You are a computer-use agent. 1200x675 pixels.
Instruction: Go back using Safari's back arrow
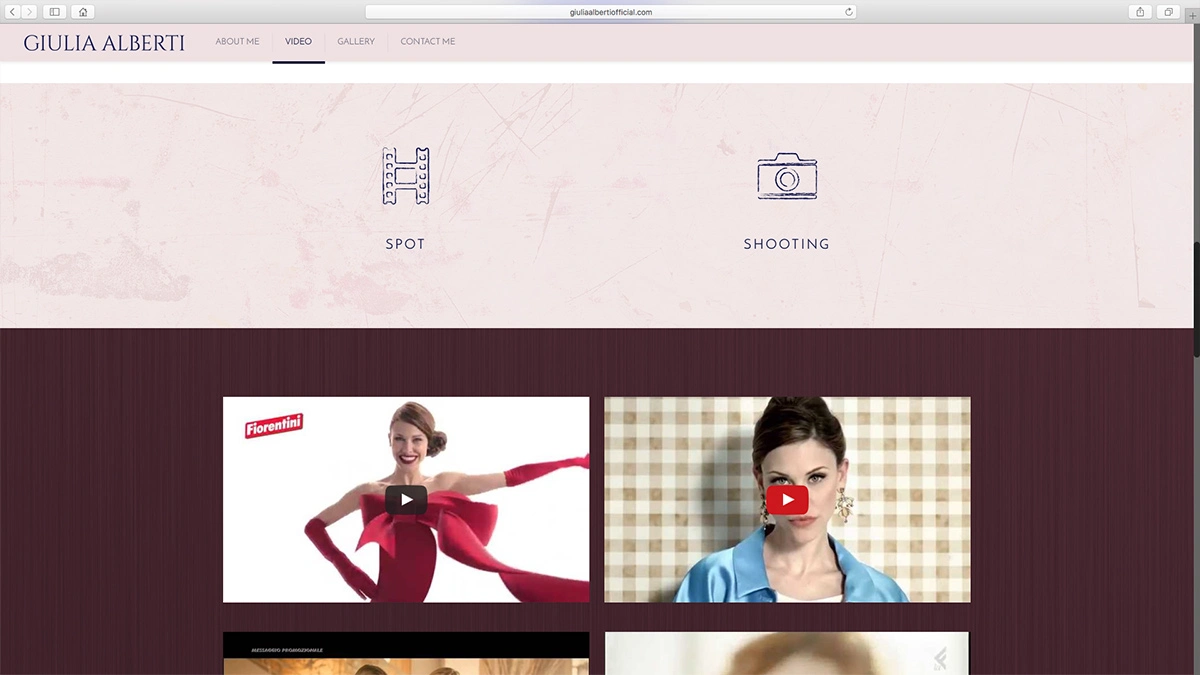13,12
